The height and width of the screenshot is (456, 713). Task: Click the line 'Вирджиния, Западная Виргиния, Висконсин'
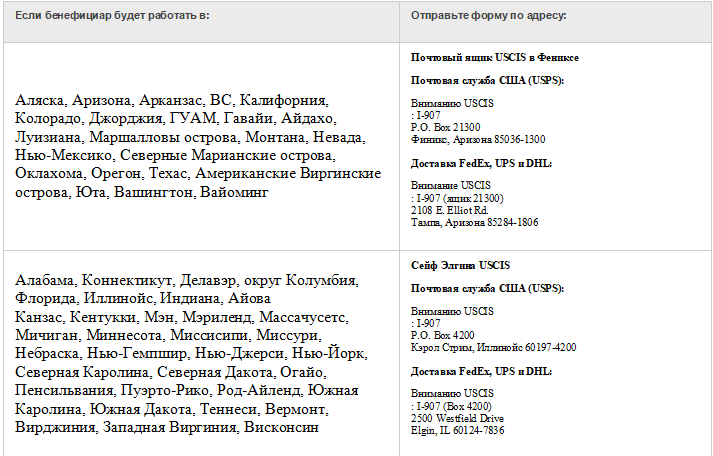(167, 427)
